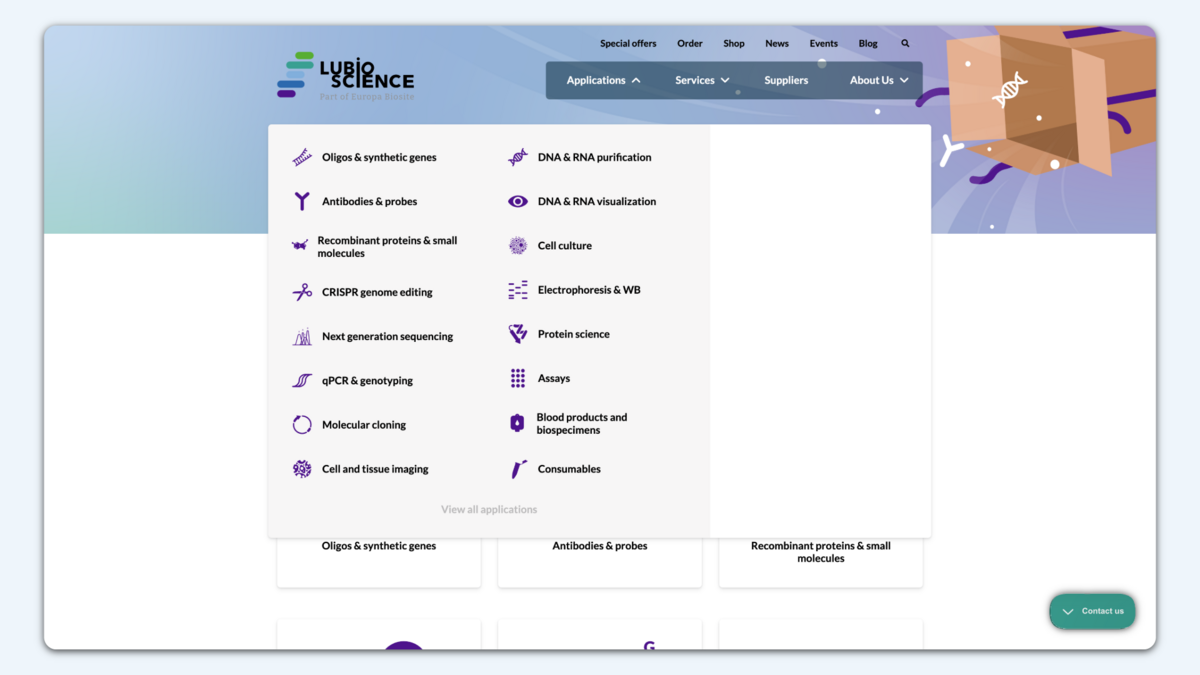Viewport: 1200px width, 675px height.
Task: Go to the Shop page
Action: (734, 44)
